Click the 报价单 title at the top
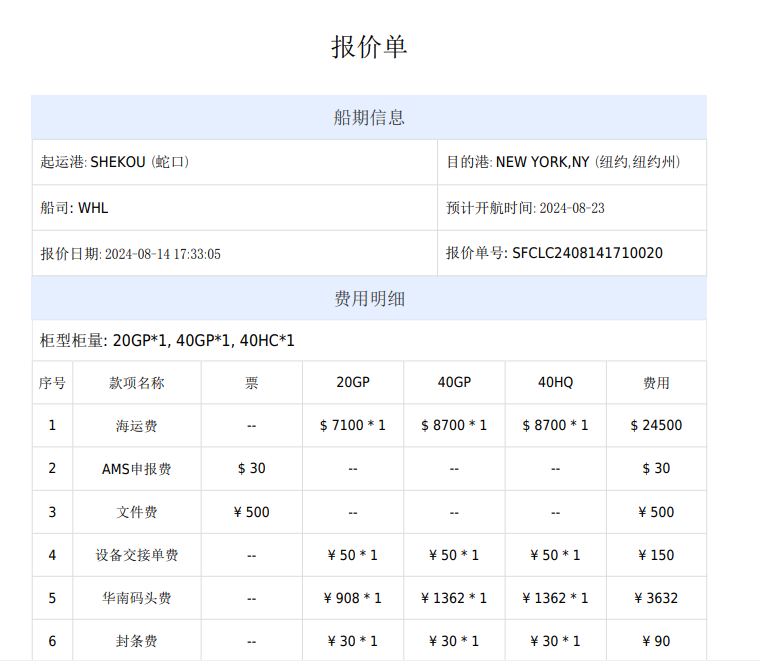 (369, 47)
